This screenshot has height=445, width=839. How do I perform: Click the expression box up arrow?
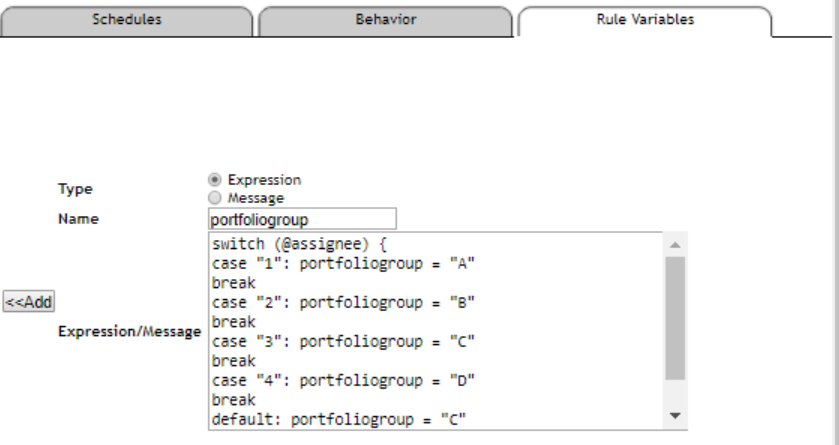[x=675, y=245]
